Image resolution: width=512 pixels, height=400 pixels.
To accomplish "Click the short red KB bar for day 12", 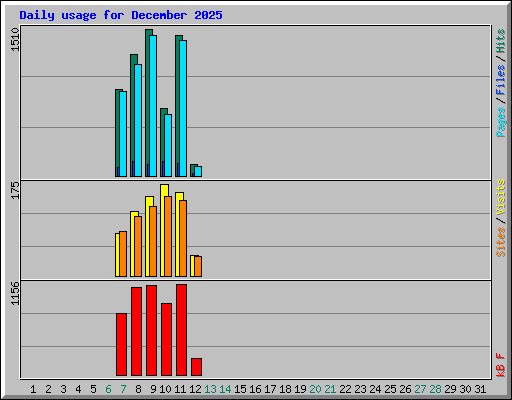I will (x=196, y=367).
